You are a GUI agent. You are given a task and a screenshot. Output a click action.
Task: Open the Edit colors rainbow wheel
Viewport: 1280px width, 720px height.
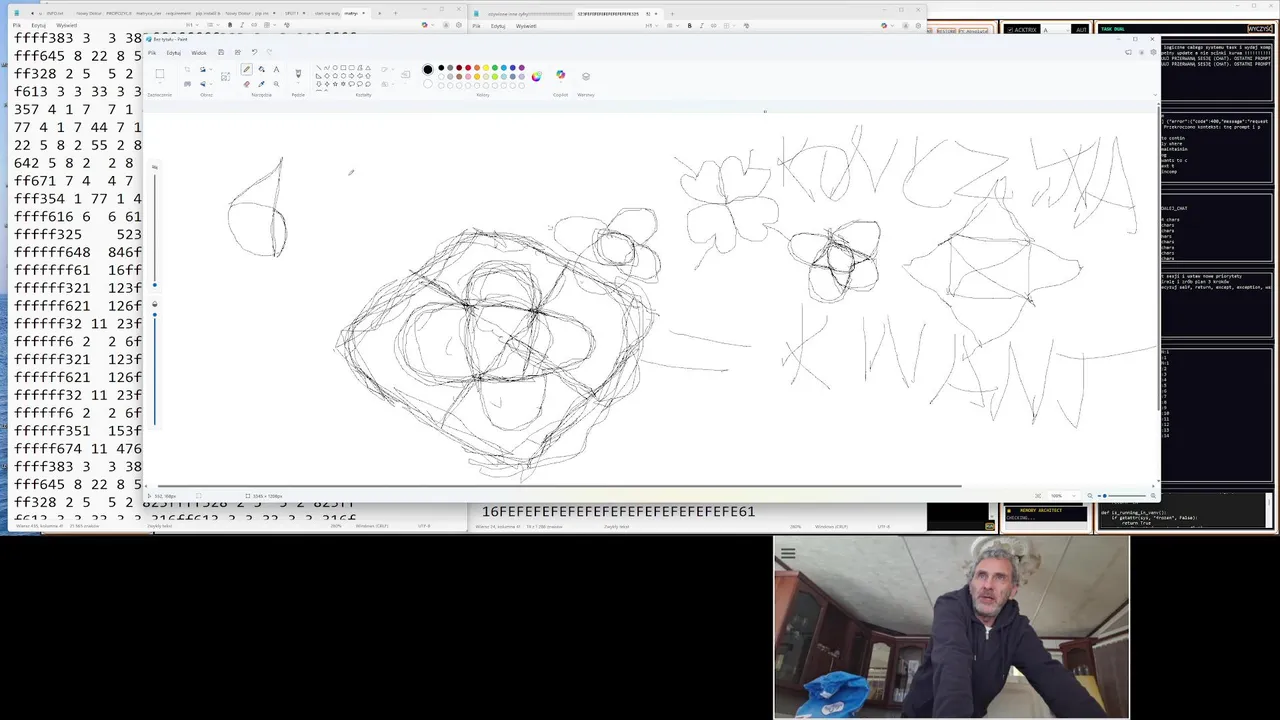click(x=536, y=76)
